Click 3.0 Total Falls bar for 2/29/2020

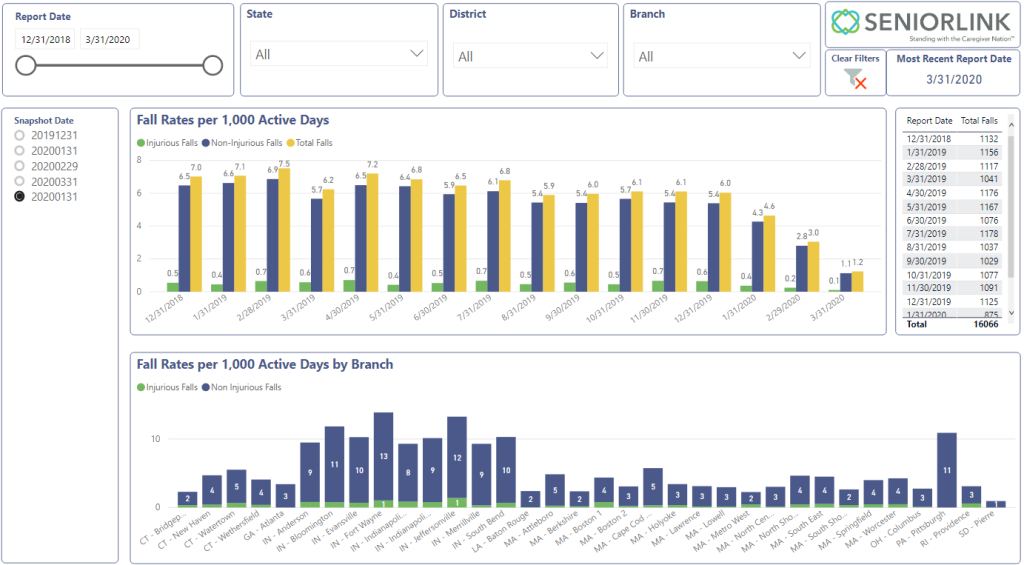coord(813,267)
